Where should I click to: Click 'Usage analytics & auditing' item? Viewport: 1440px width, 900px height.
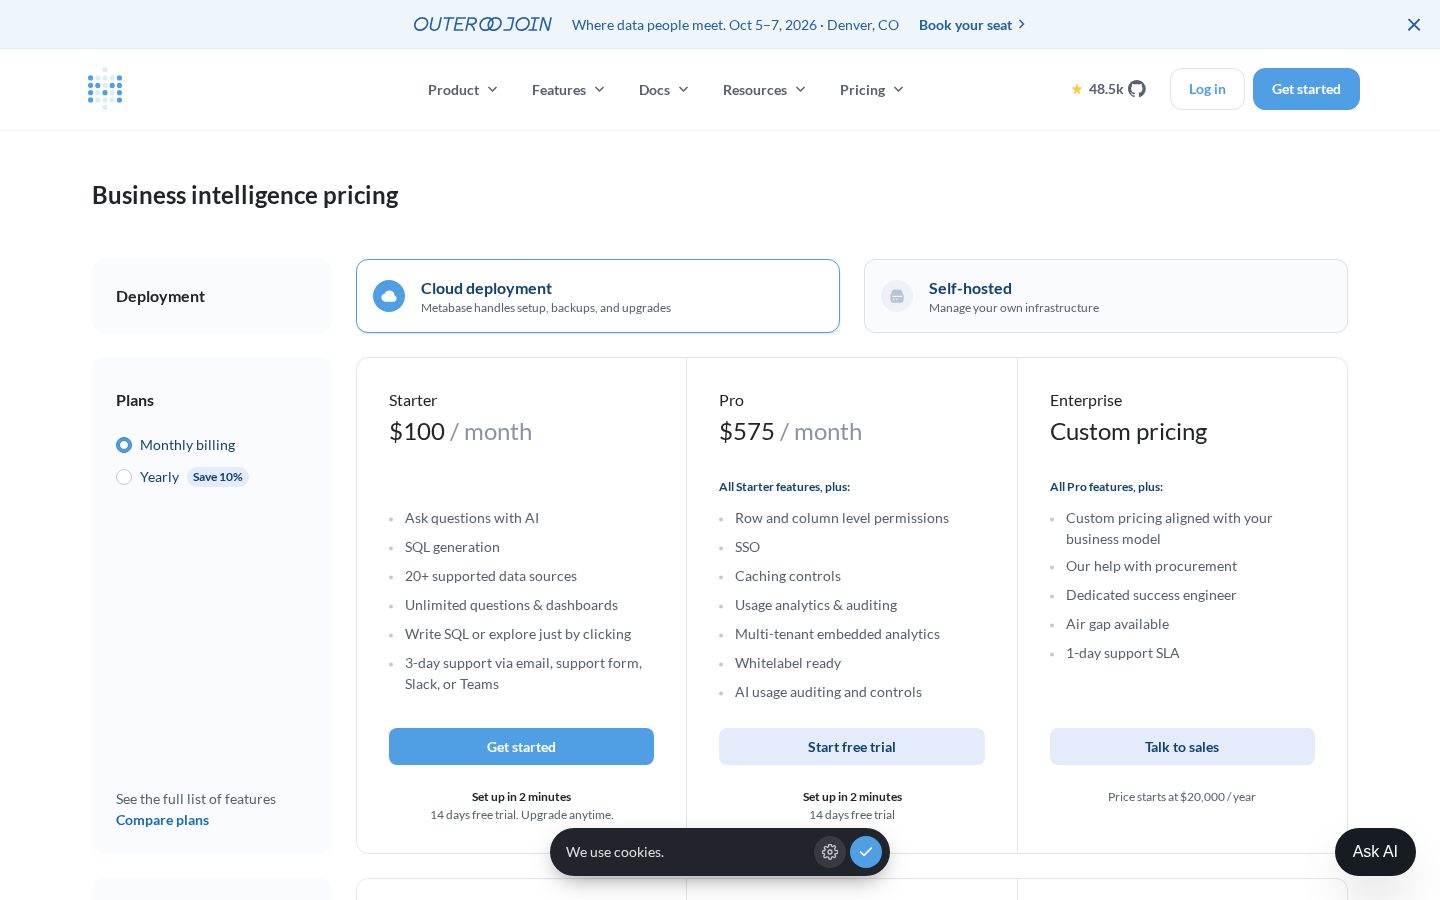click(x=816, y=605)
